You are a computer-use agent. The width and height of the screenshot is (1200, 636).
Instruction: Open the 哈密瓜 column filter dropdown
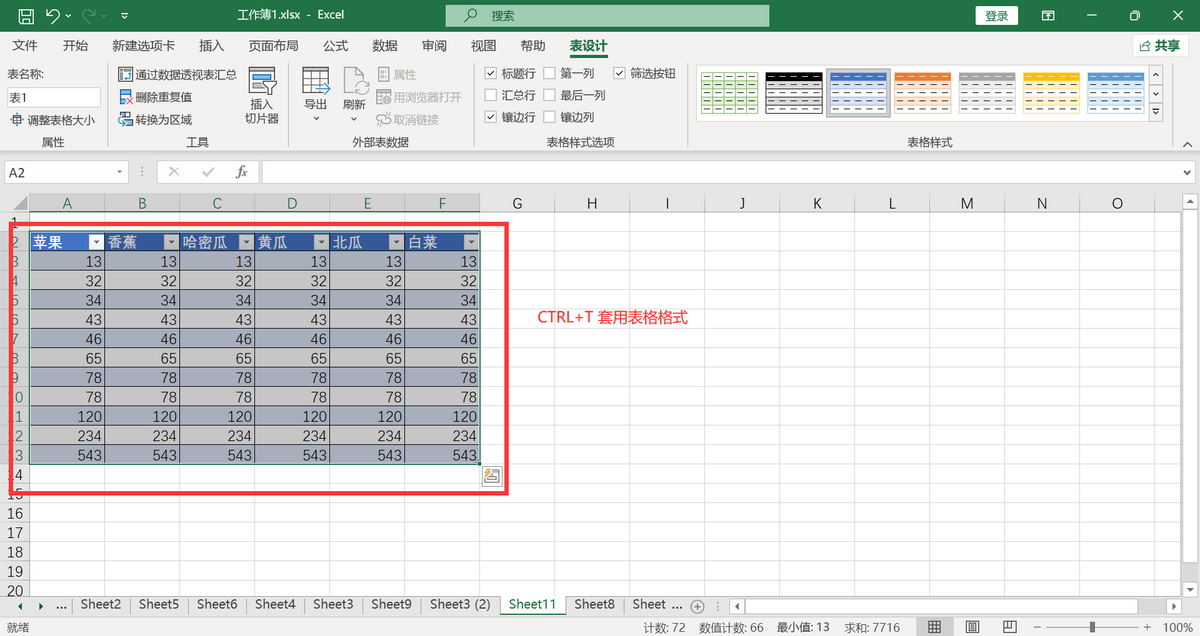(245, 242)
